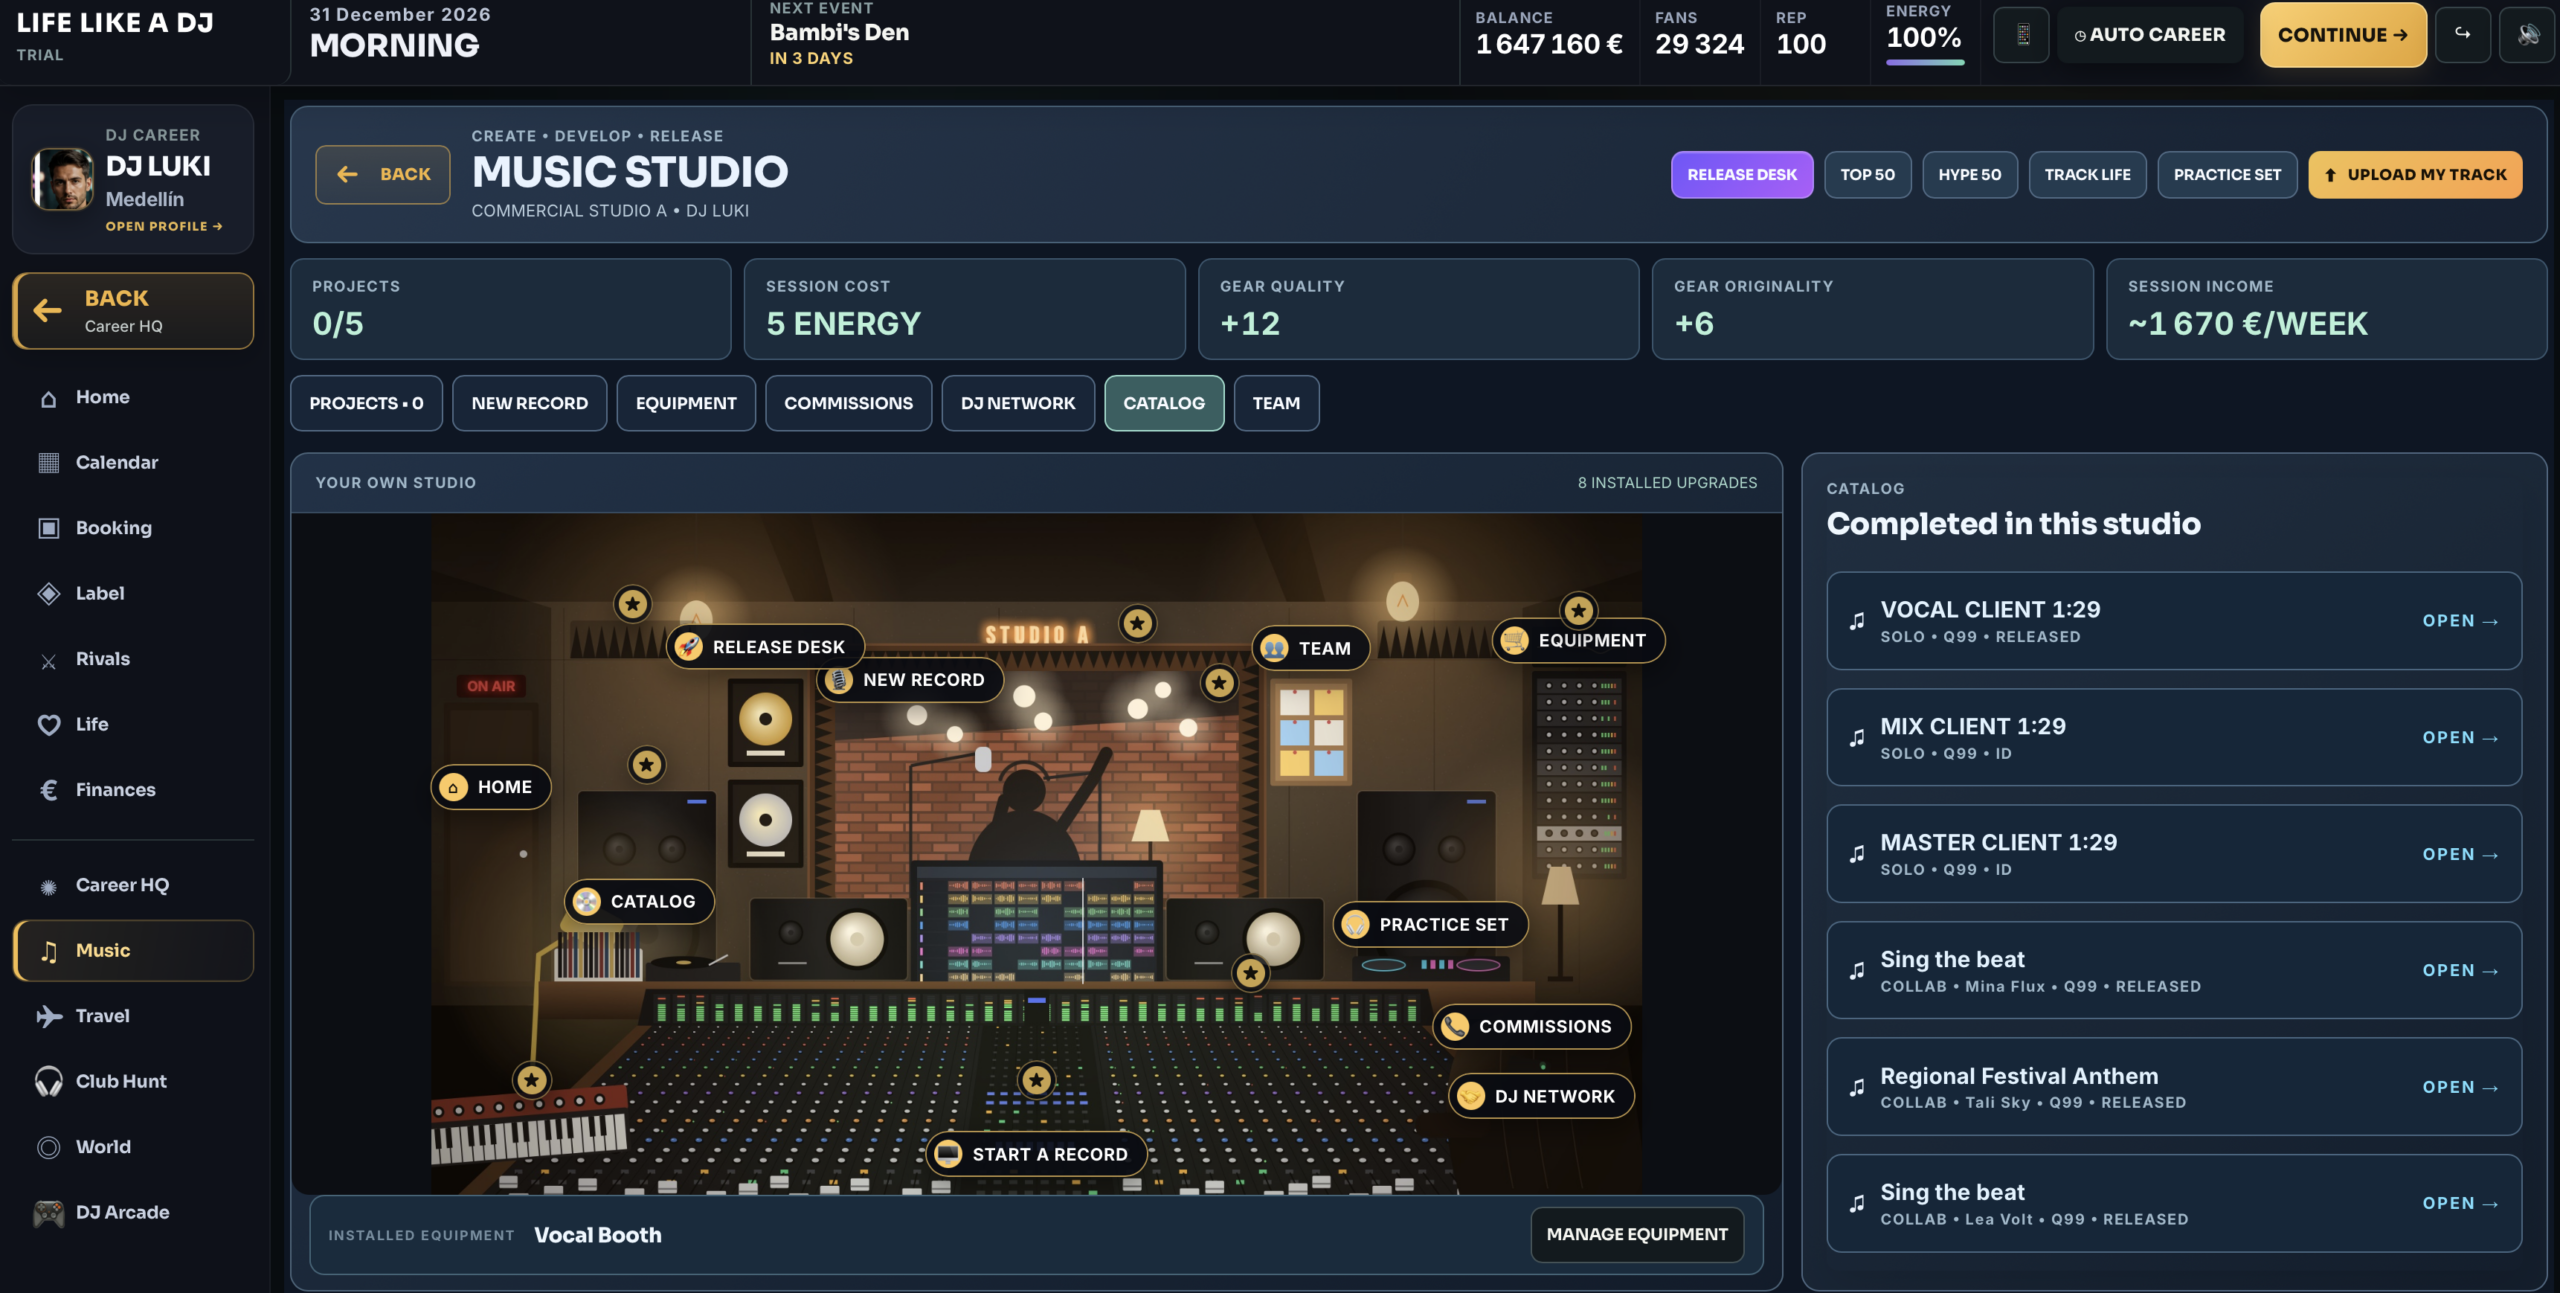The height and width of the screenshot is (1293, 2560).
Task: Click the energy progress bar
Action: (1925, 63)
